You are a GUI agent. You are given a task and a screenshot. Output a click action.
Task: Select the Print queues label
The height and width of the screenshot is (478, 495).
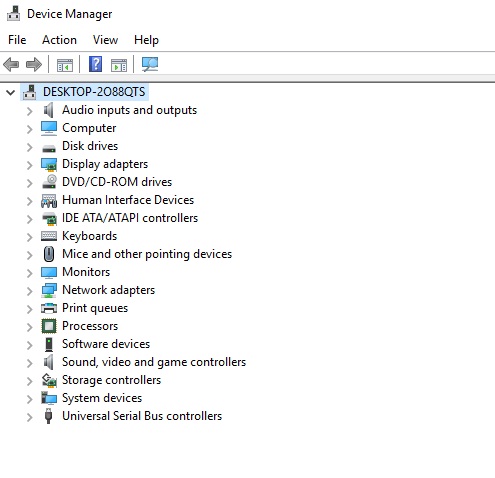pos(95,308)
